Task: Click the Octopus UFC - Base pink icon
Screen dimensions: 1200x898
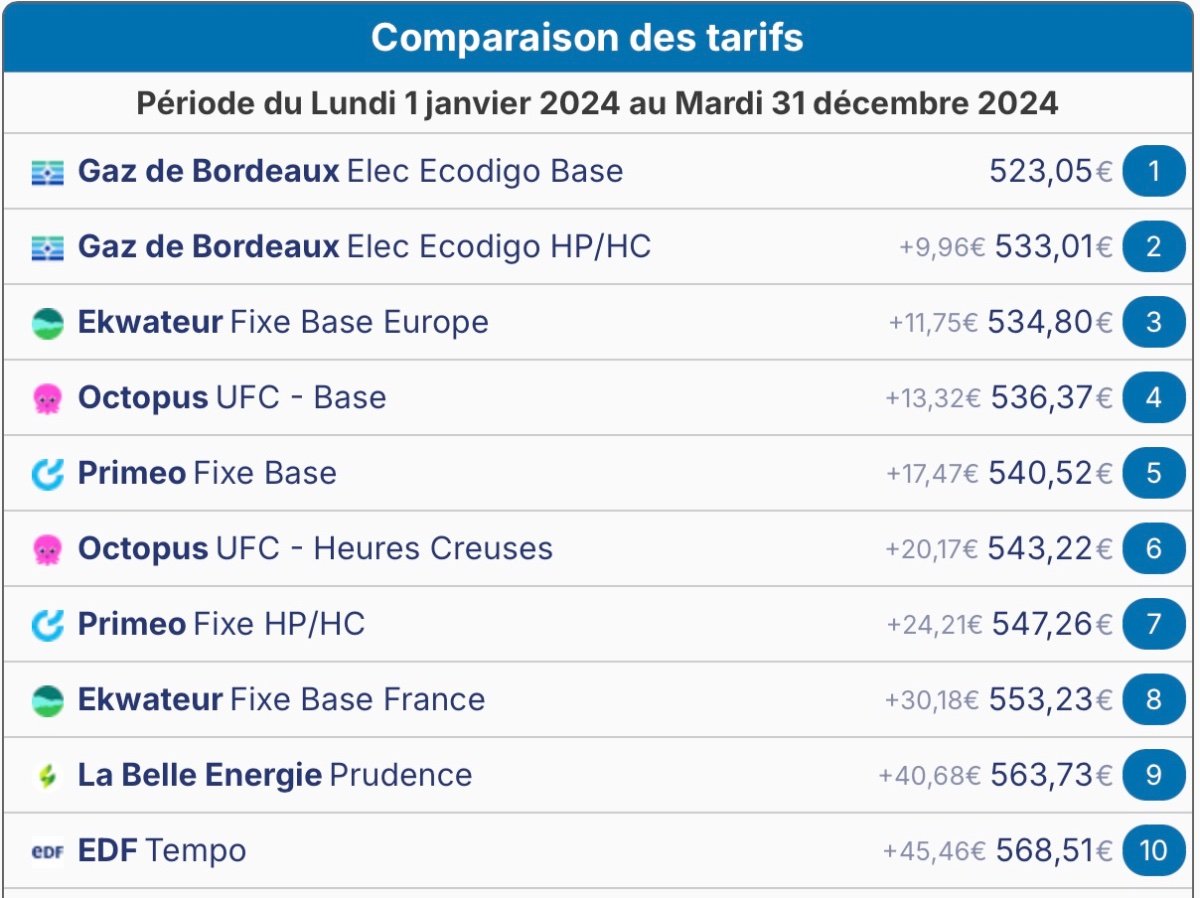Action: (47, 398)
